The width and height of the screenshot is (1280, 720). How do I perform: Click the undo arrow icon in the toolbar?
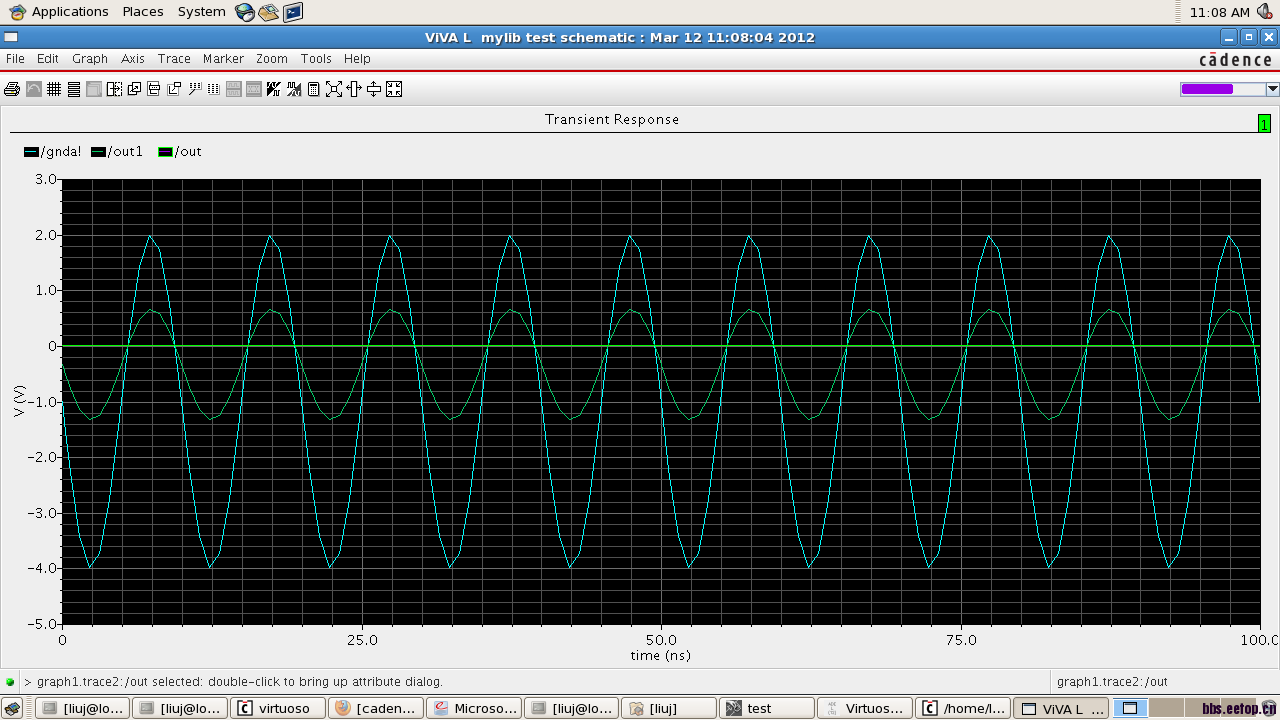pos(34,89)
